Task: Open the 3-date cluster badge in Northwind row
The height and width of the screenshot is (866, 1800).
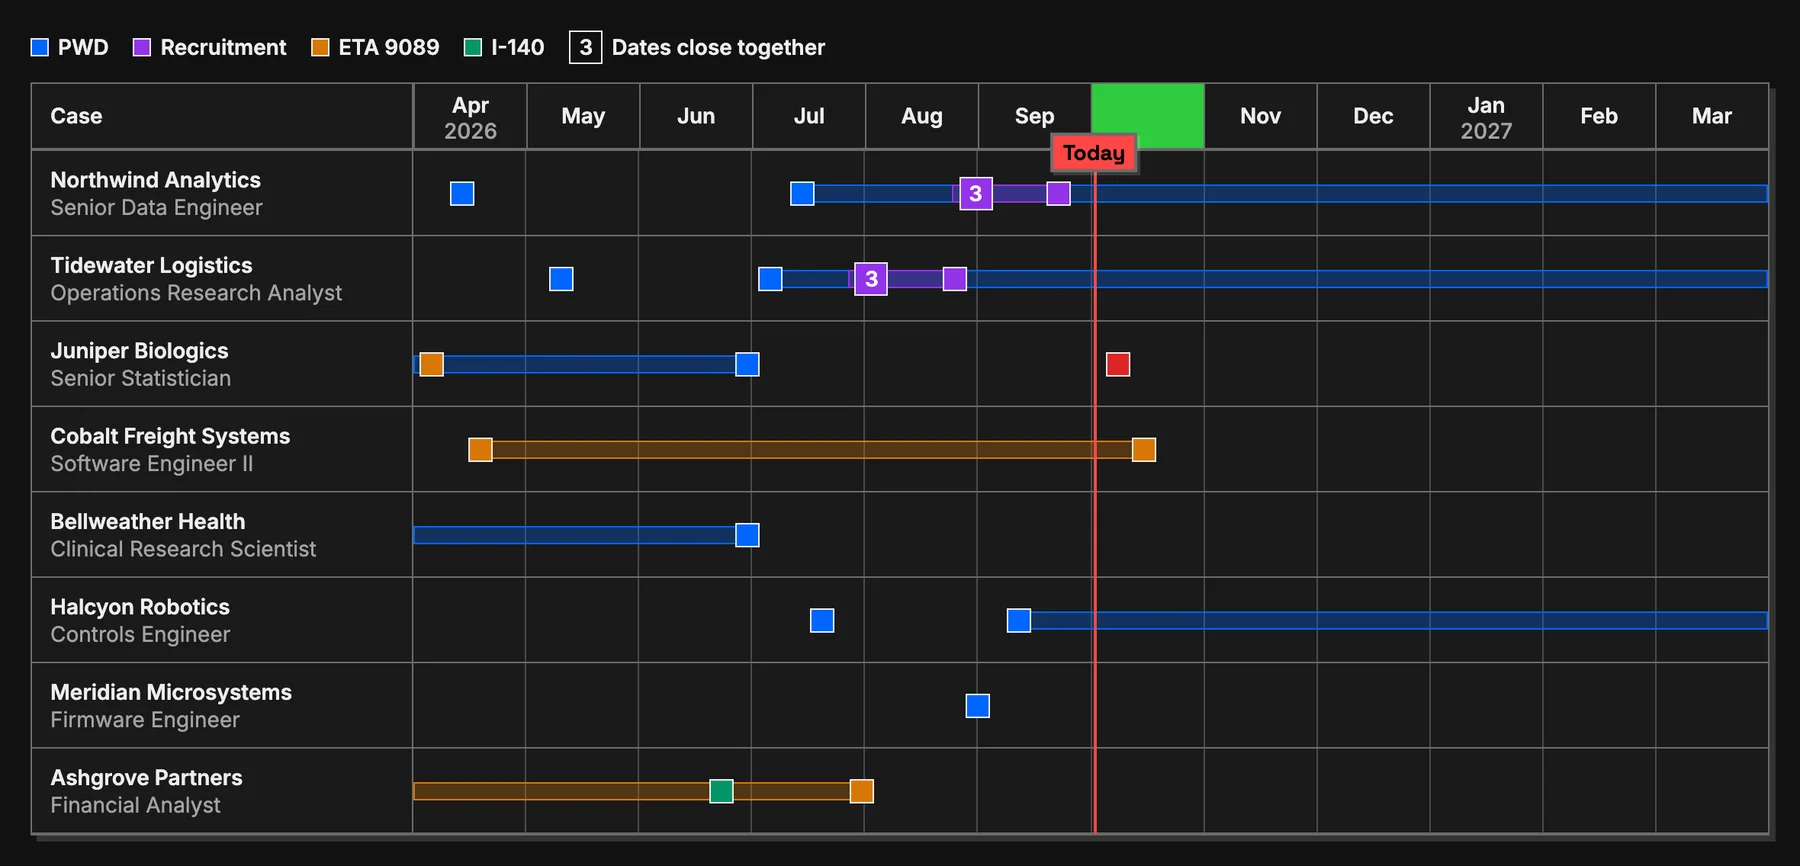Action: click(x=976, y=193)
